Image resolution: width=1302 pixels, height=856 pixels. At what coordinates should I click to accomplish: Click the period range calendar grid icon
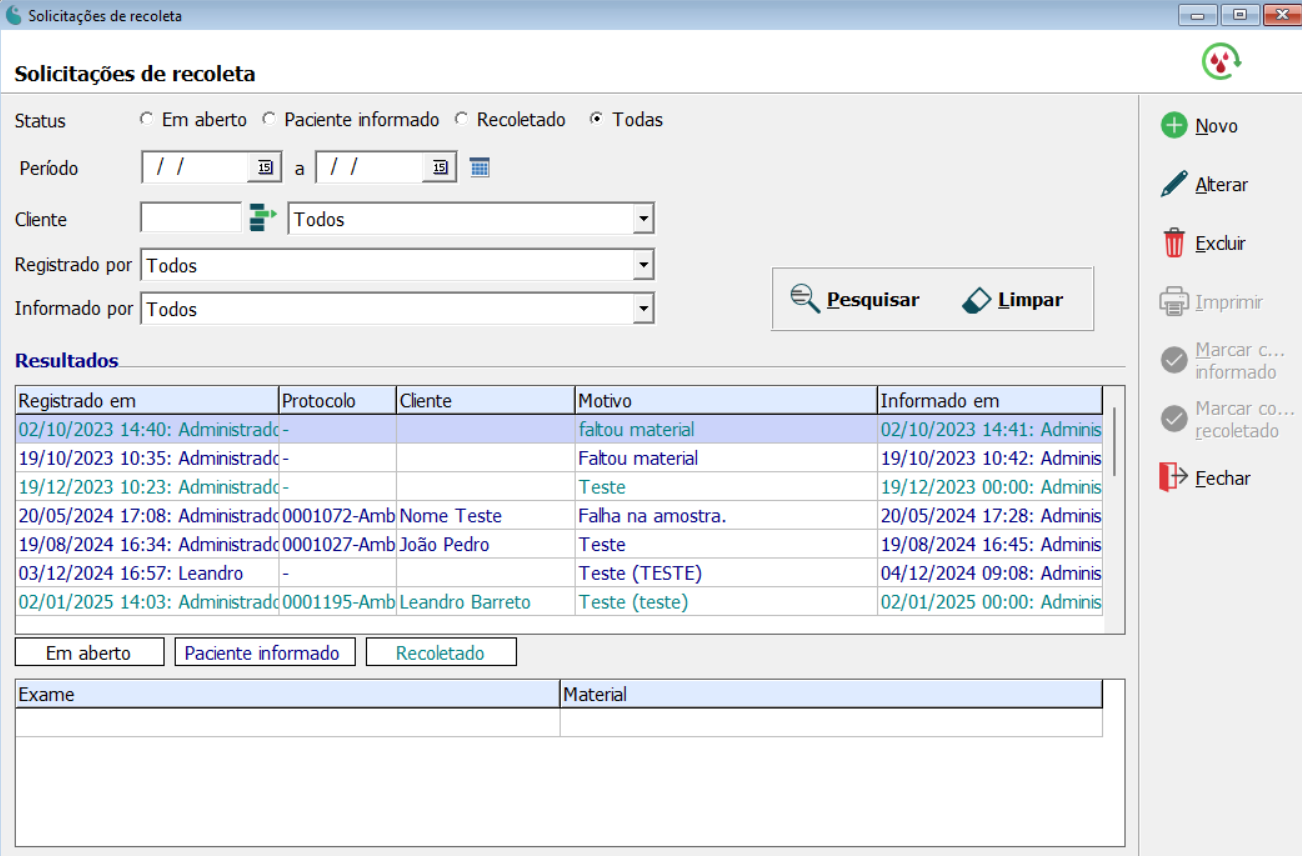(x=480, y=168)
